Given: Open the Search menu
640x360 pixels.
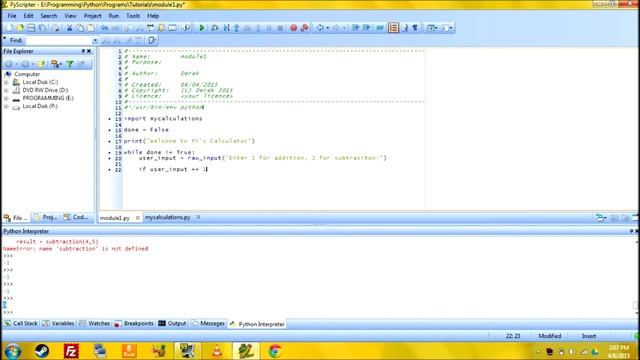Looking at the screenshot, I should tap(49, 16).
